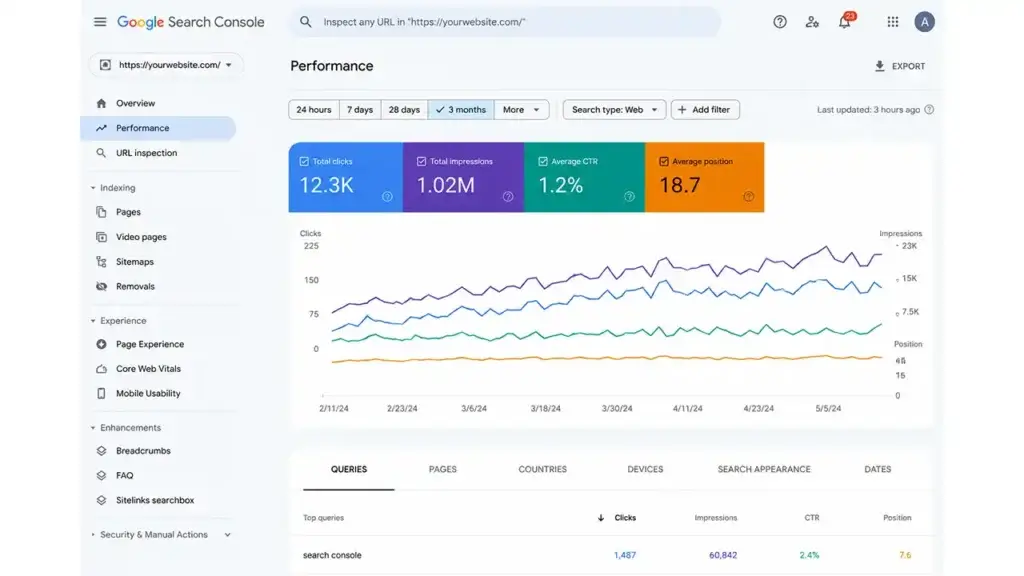The image size is (1024, 576).
Task: Select the 24 hours date range
Action: click(x=313, y=110)
